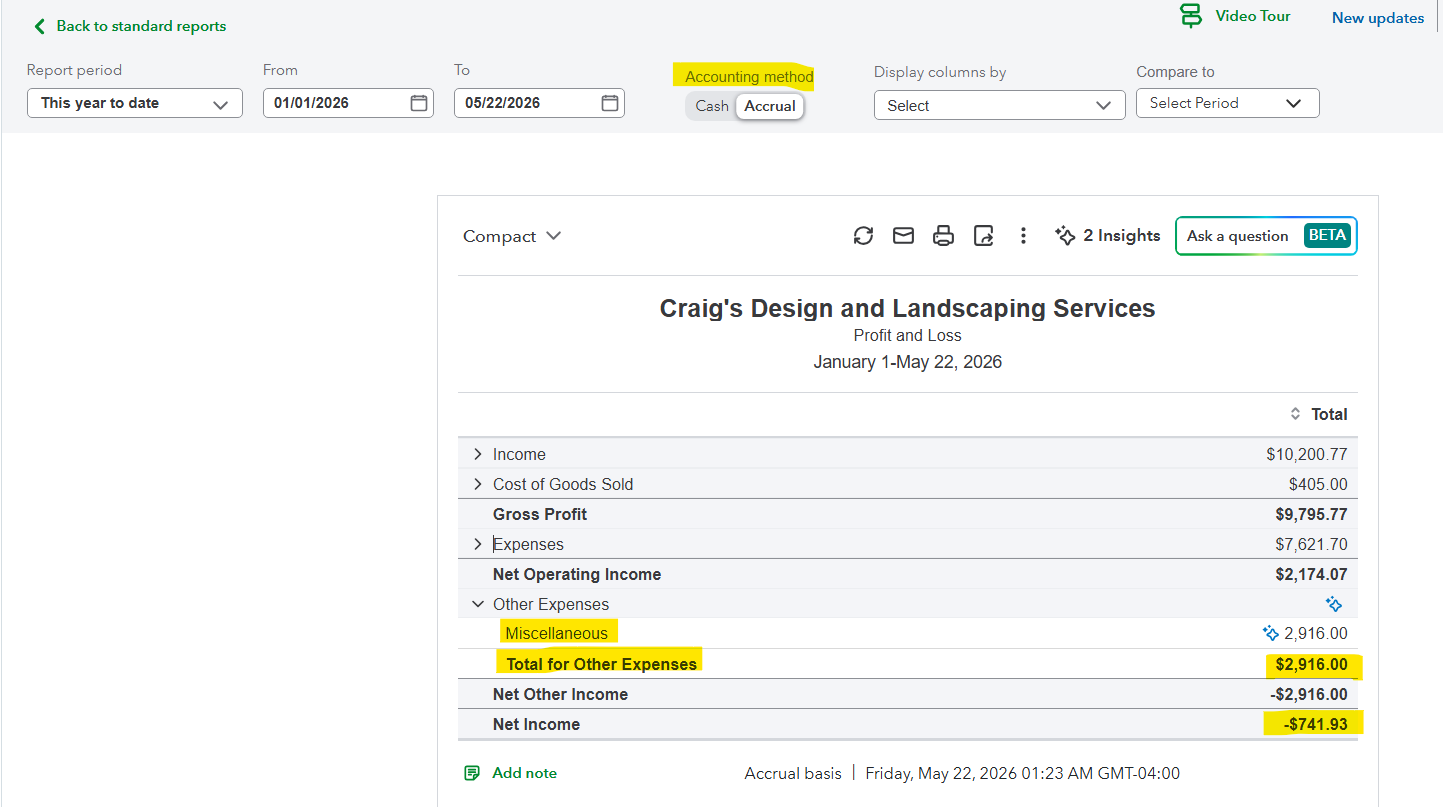
Task: Click the From date field 01/01/2026
Action: pyautogui.click(x=348, y=103)
